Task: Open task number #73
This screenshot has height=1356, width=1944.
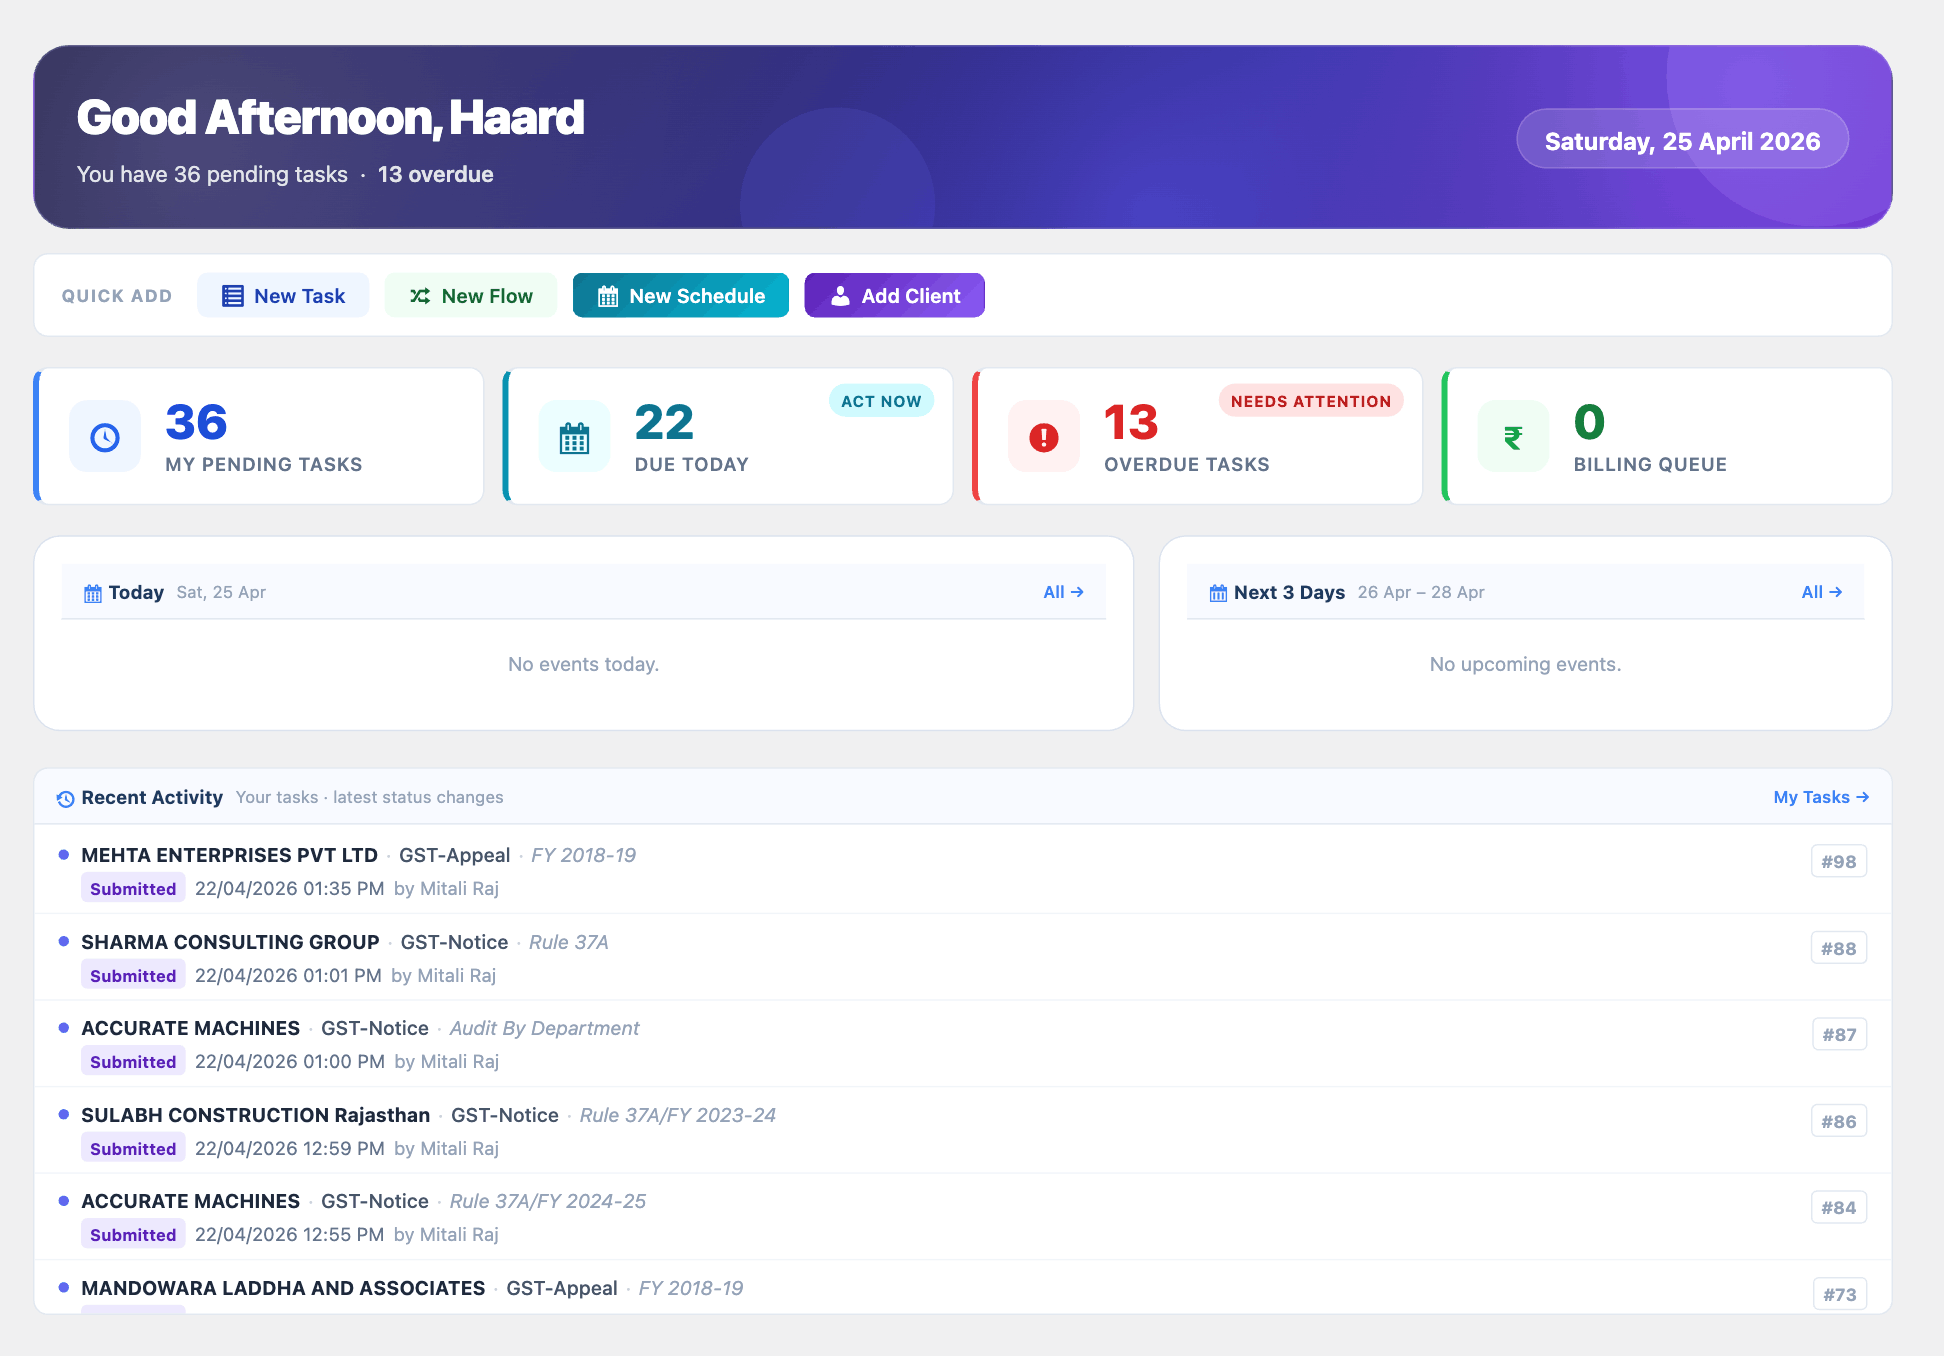Action: coord(1839,1294)
